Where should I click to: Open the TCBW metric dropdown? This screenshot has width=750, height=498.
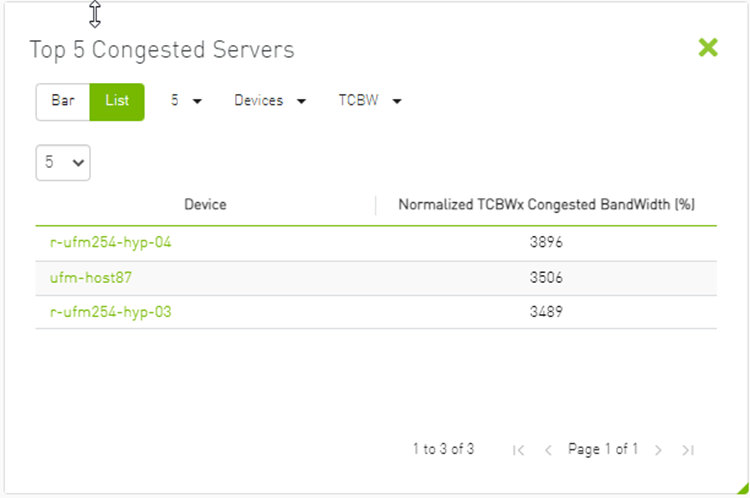370,101
